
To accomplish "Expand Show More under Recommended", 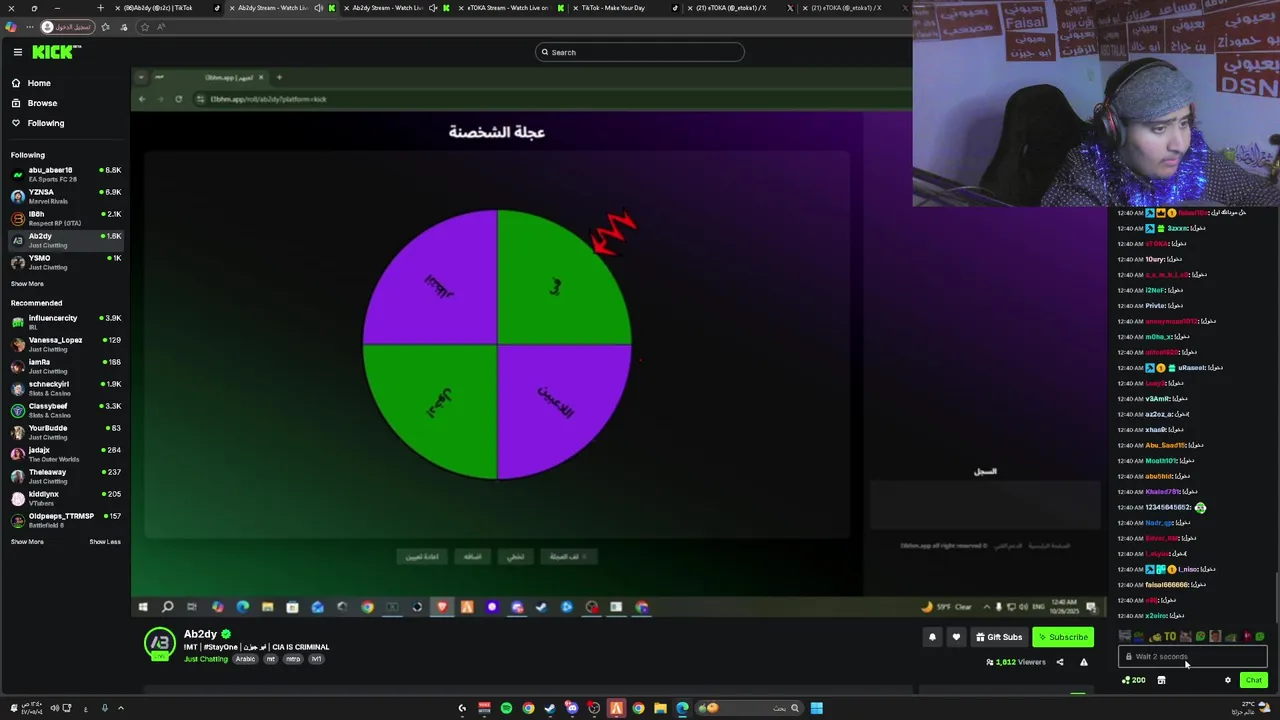I will coord(27,542).
